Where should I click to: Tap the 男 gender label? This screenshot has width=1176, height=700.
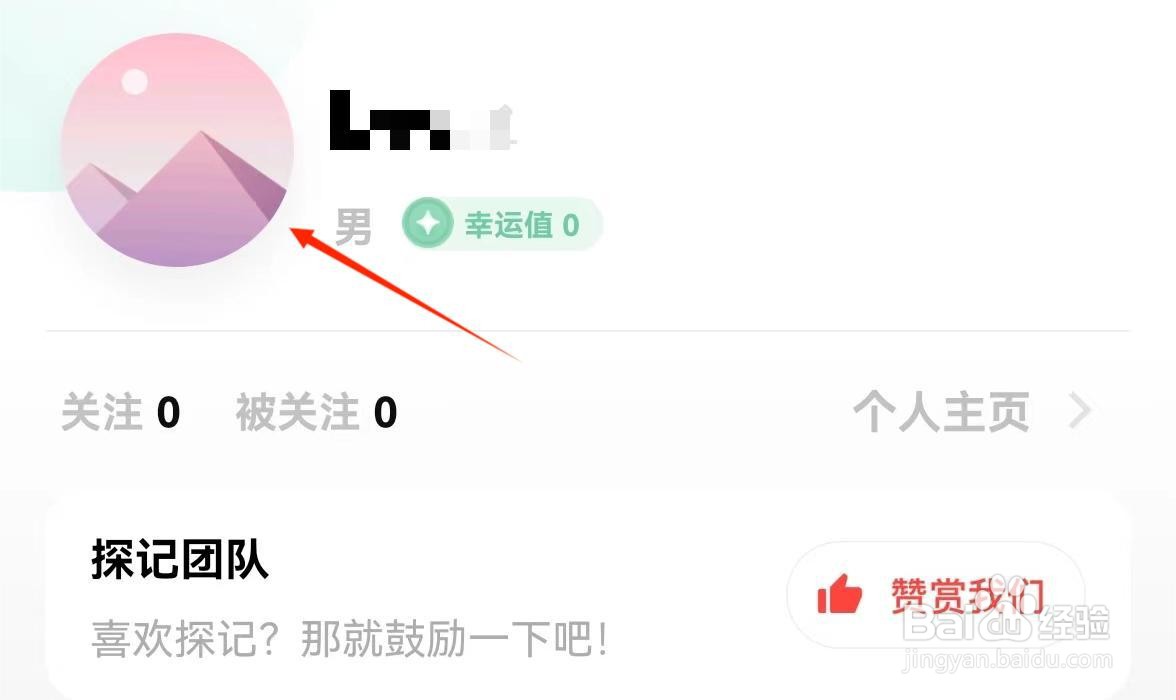[x=353, y=227]
